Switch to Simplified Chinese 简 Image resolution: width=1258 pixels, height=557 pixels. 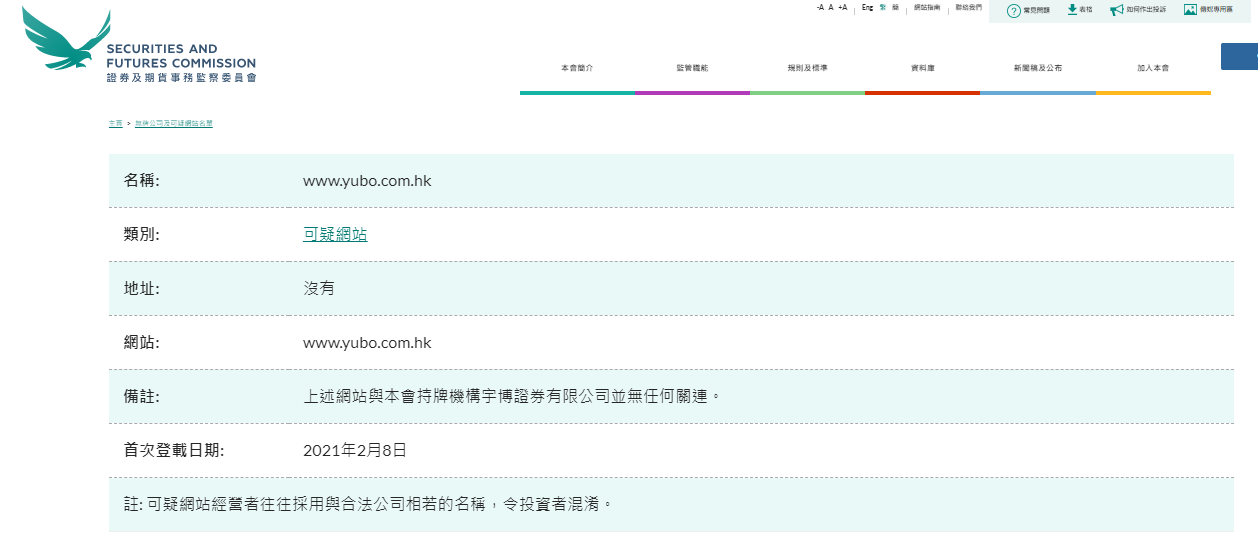point(895,7)
